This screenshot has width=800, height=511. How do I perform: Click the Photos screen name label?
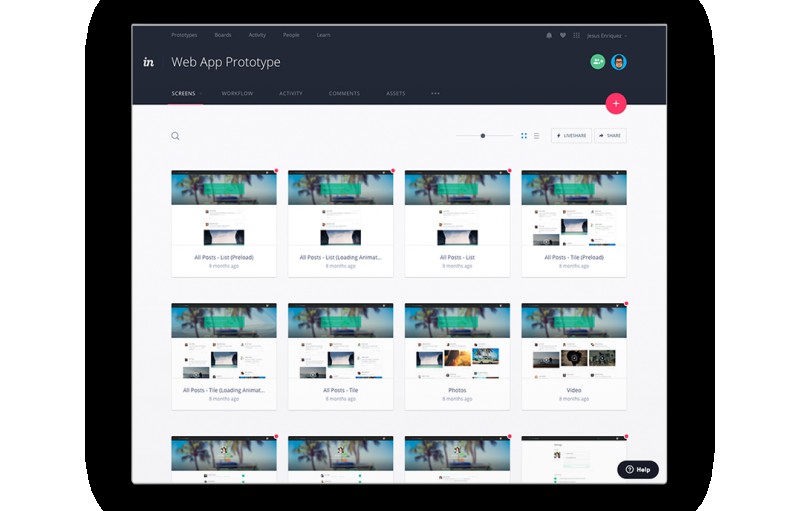point(457,390)
